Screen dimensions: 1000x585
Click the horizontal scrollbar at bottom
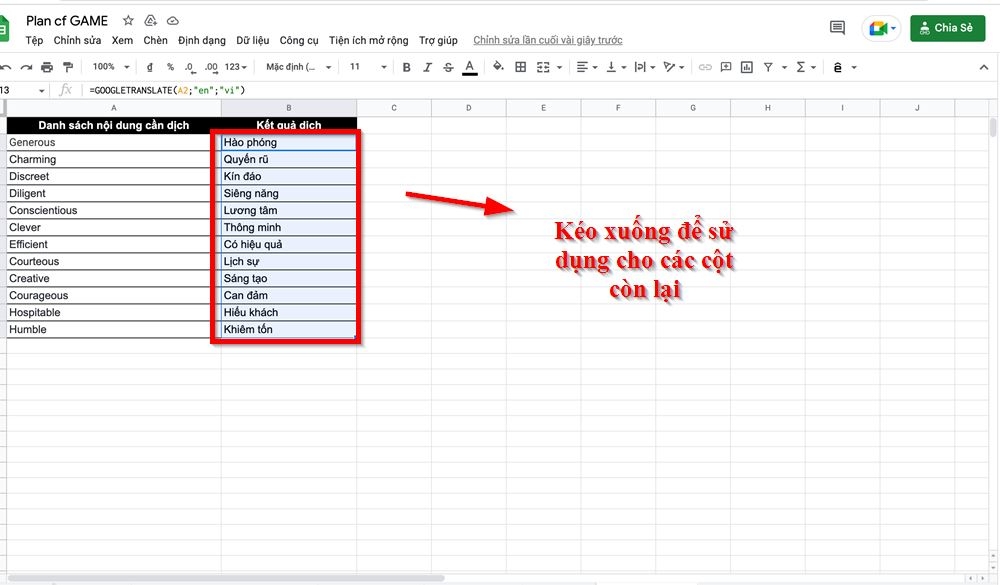tap(226, 578)
